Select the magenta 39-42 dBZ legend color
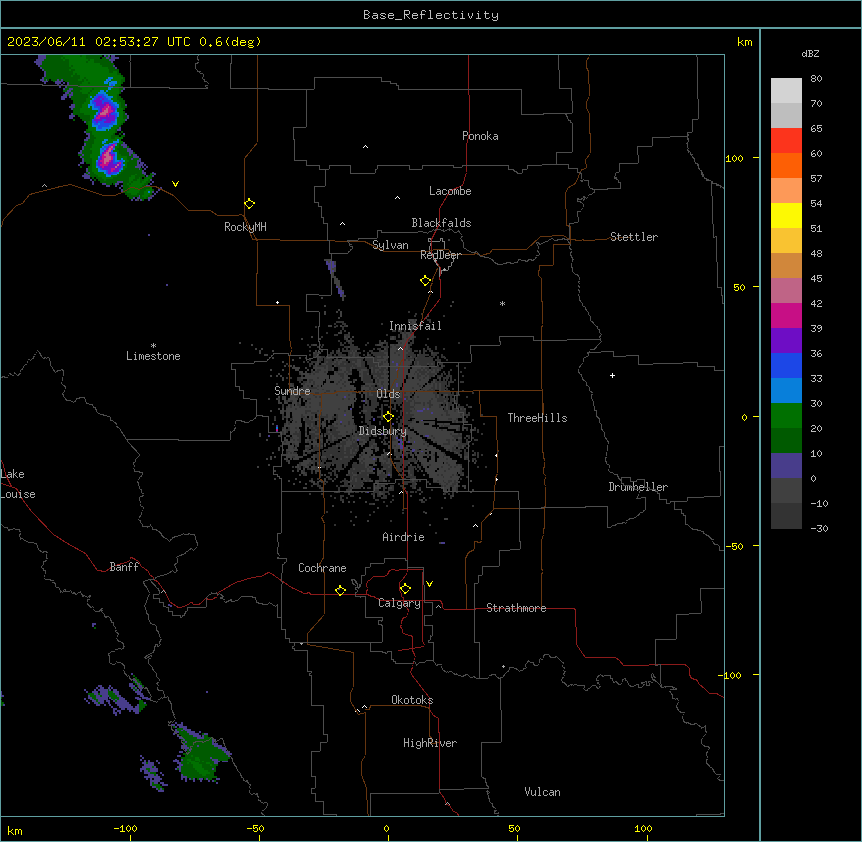Viewport: 862px width, 842px height. tap(786, 315)
